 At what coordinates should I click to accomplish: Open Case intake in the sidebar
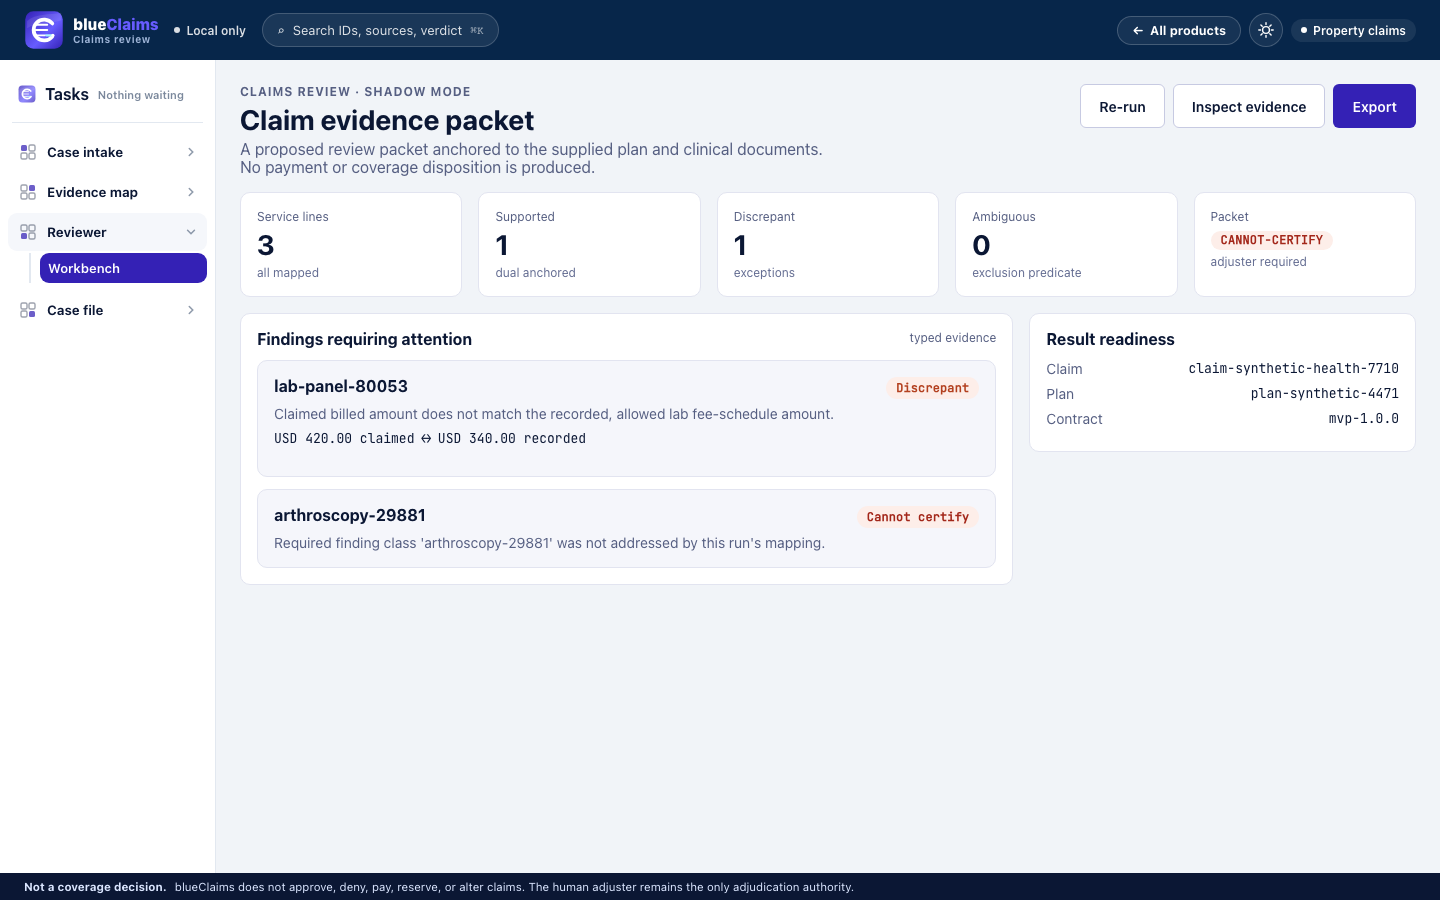click(x=107, y=152)
